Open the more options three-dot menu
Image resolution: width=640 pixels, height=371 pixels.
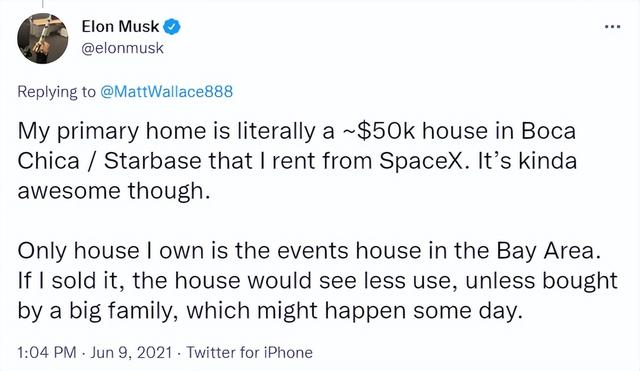tap(613, 27)
